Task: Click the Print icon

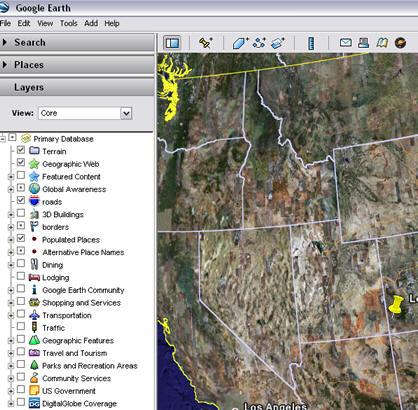Action: coord(363,43)
